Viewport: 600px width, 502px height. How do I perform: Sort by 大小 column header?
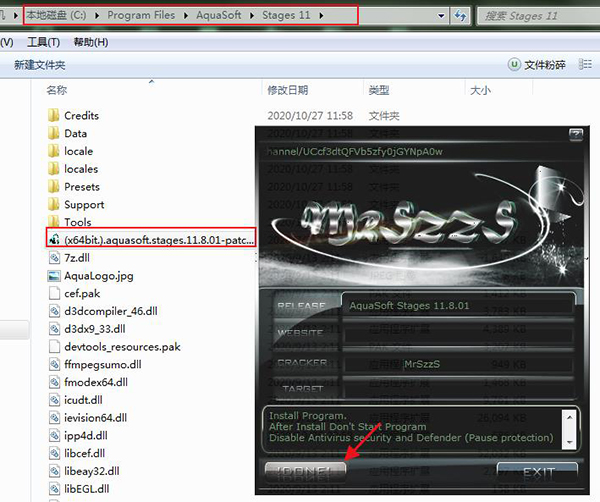(480, 90)
